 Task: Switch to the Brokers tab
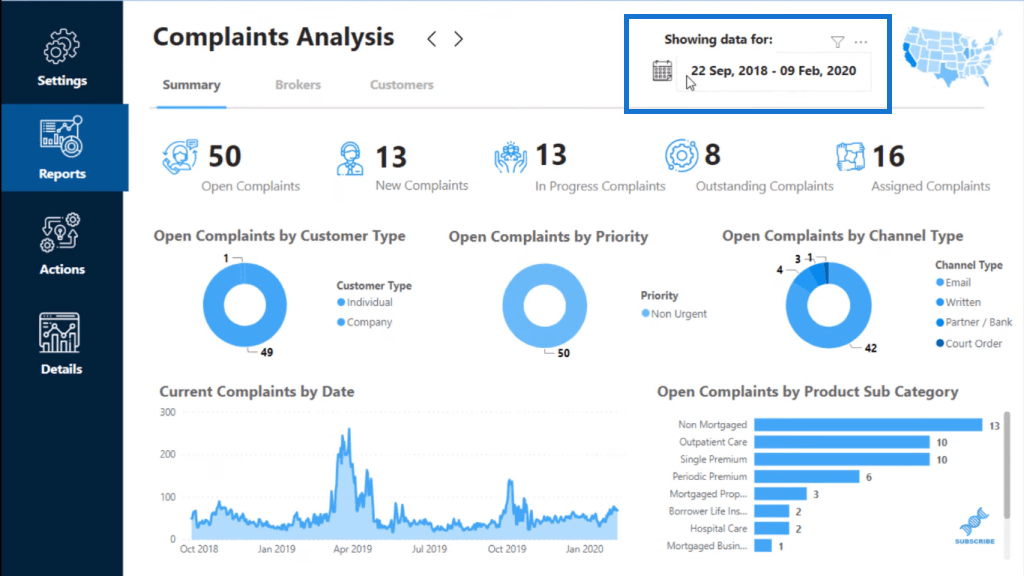click(298, 85)
